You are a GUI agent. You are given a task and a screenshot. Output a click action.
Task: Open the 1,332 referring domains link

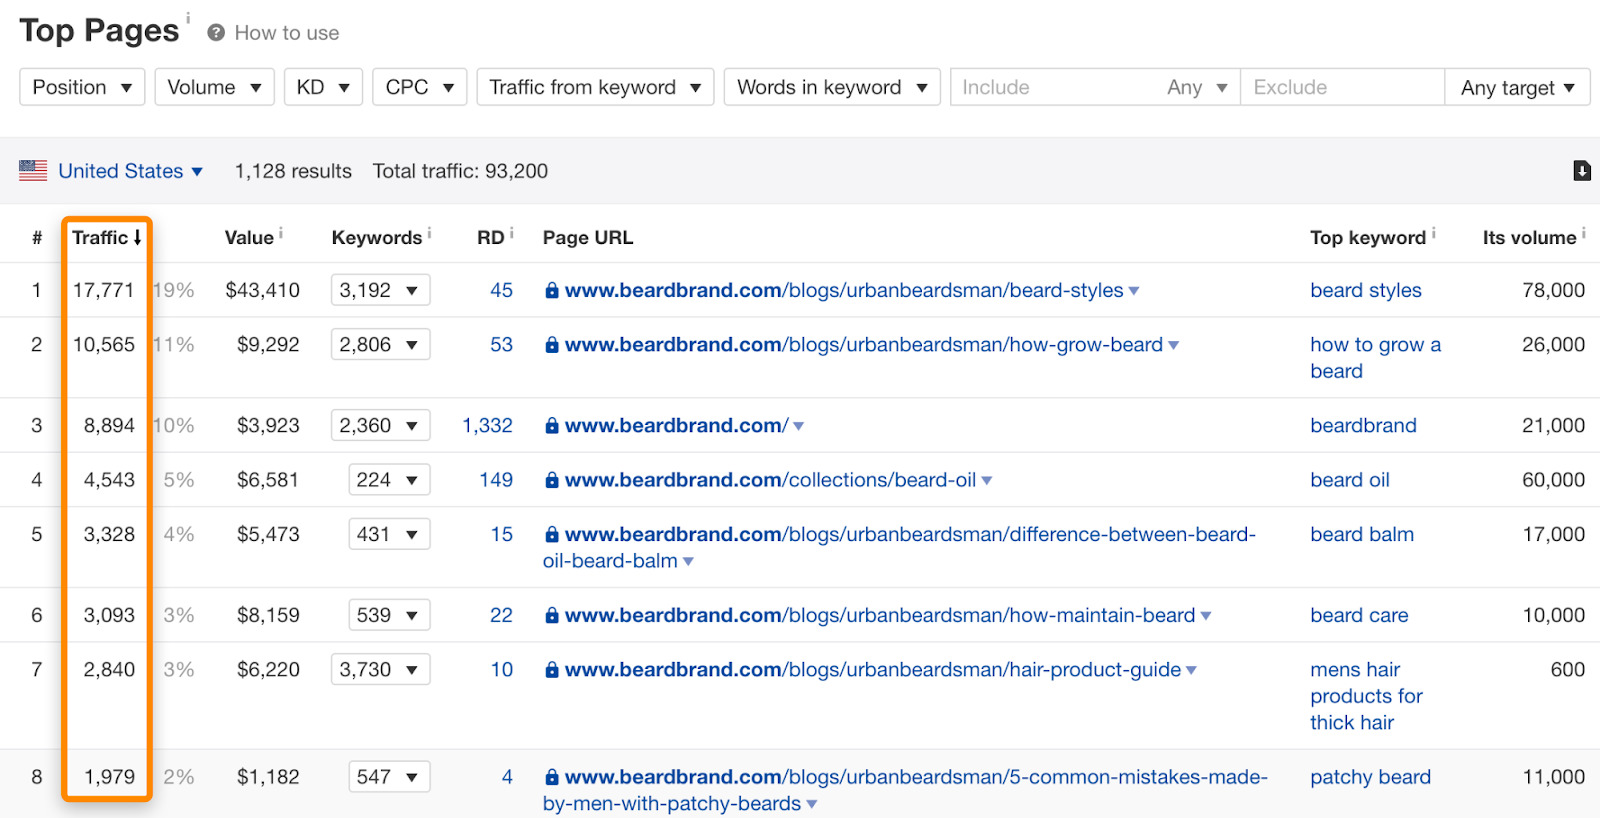click(487, 425)
